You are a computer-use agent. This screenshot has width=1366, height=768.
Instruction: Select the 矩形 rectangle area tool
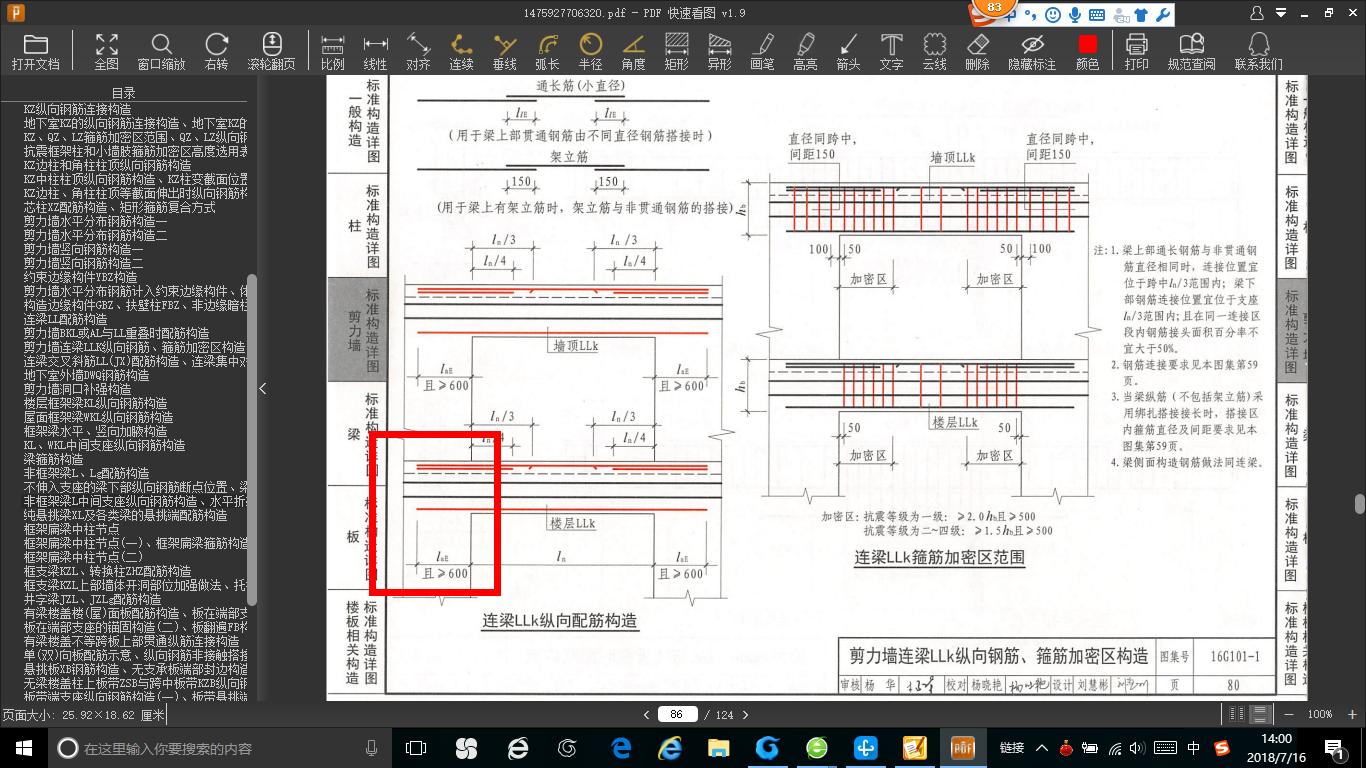pyautogui.click(x=677, y=51)
